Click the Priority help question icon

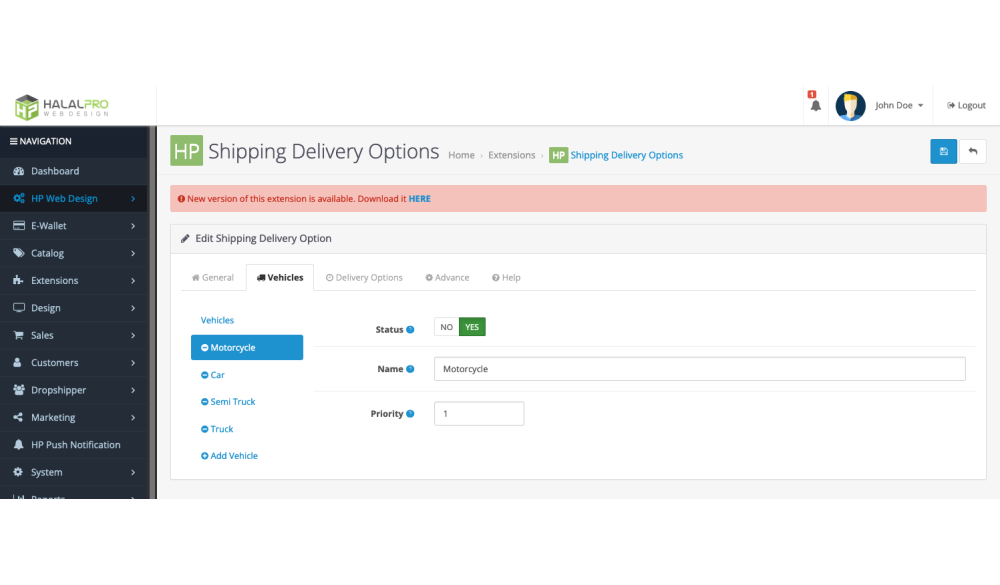pos(410,414)
